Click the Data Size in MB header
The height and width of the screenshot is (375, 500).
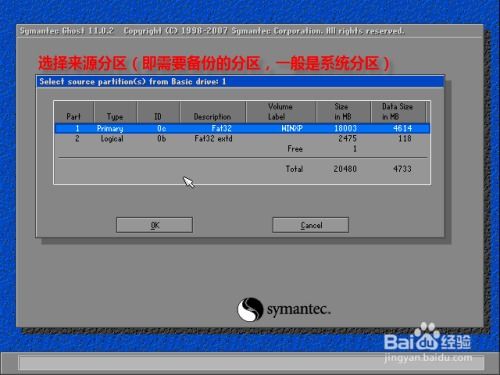point(397,112)
